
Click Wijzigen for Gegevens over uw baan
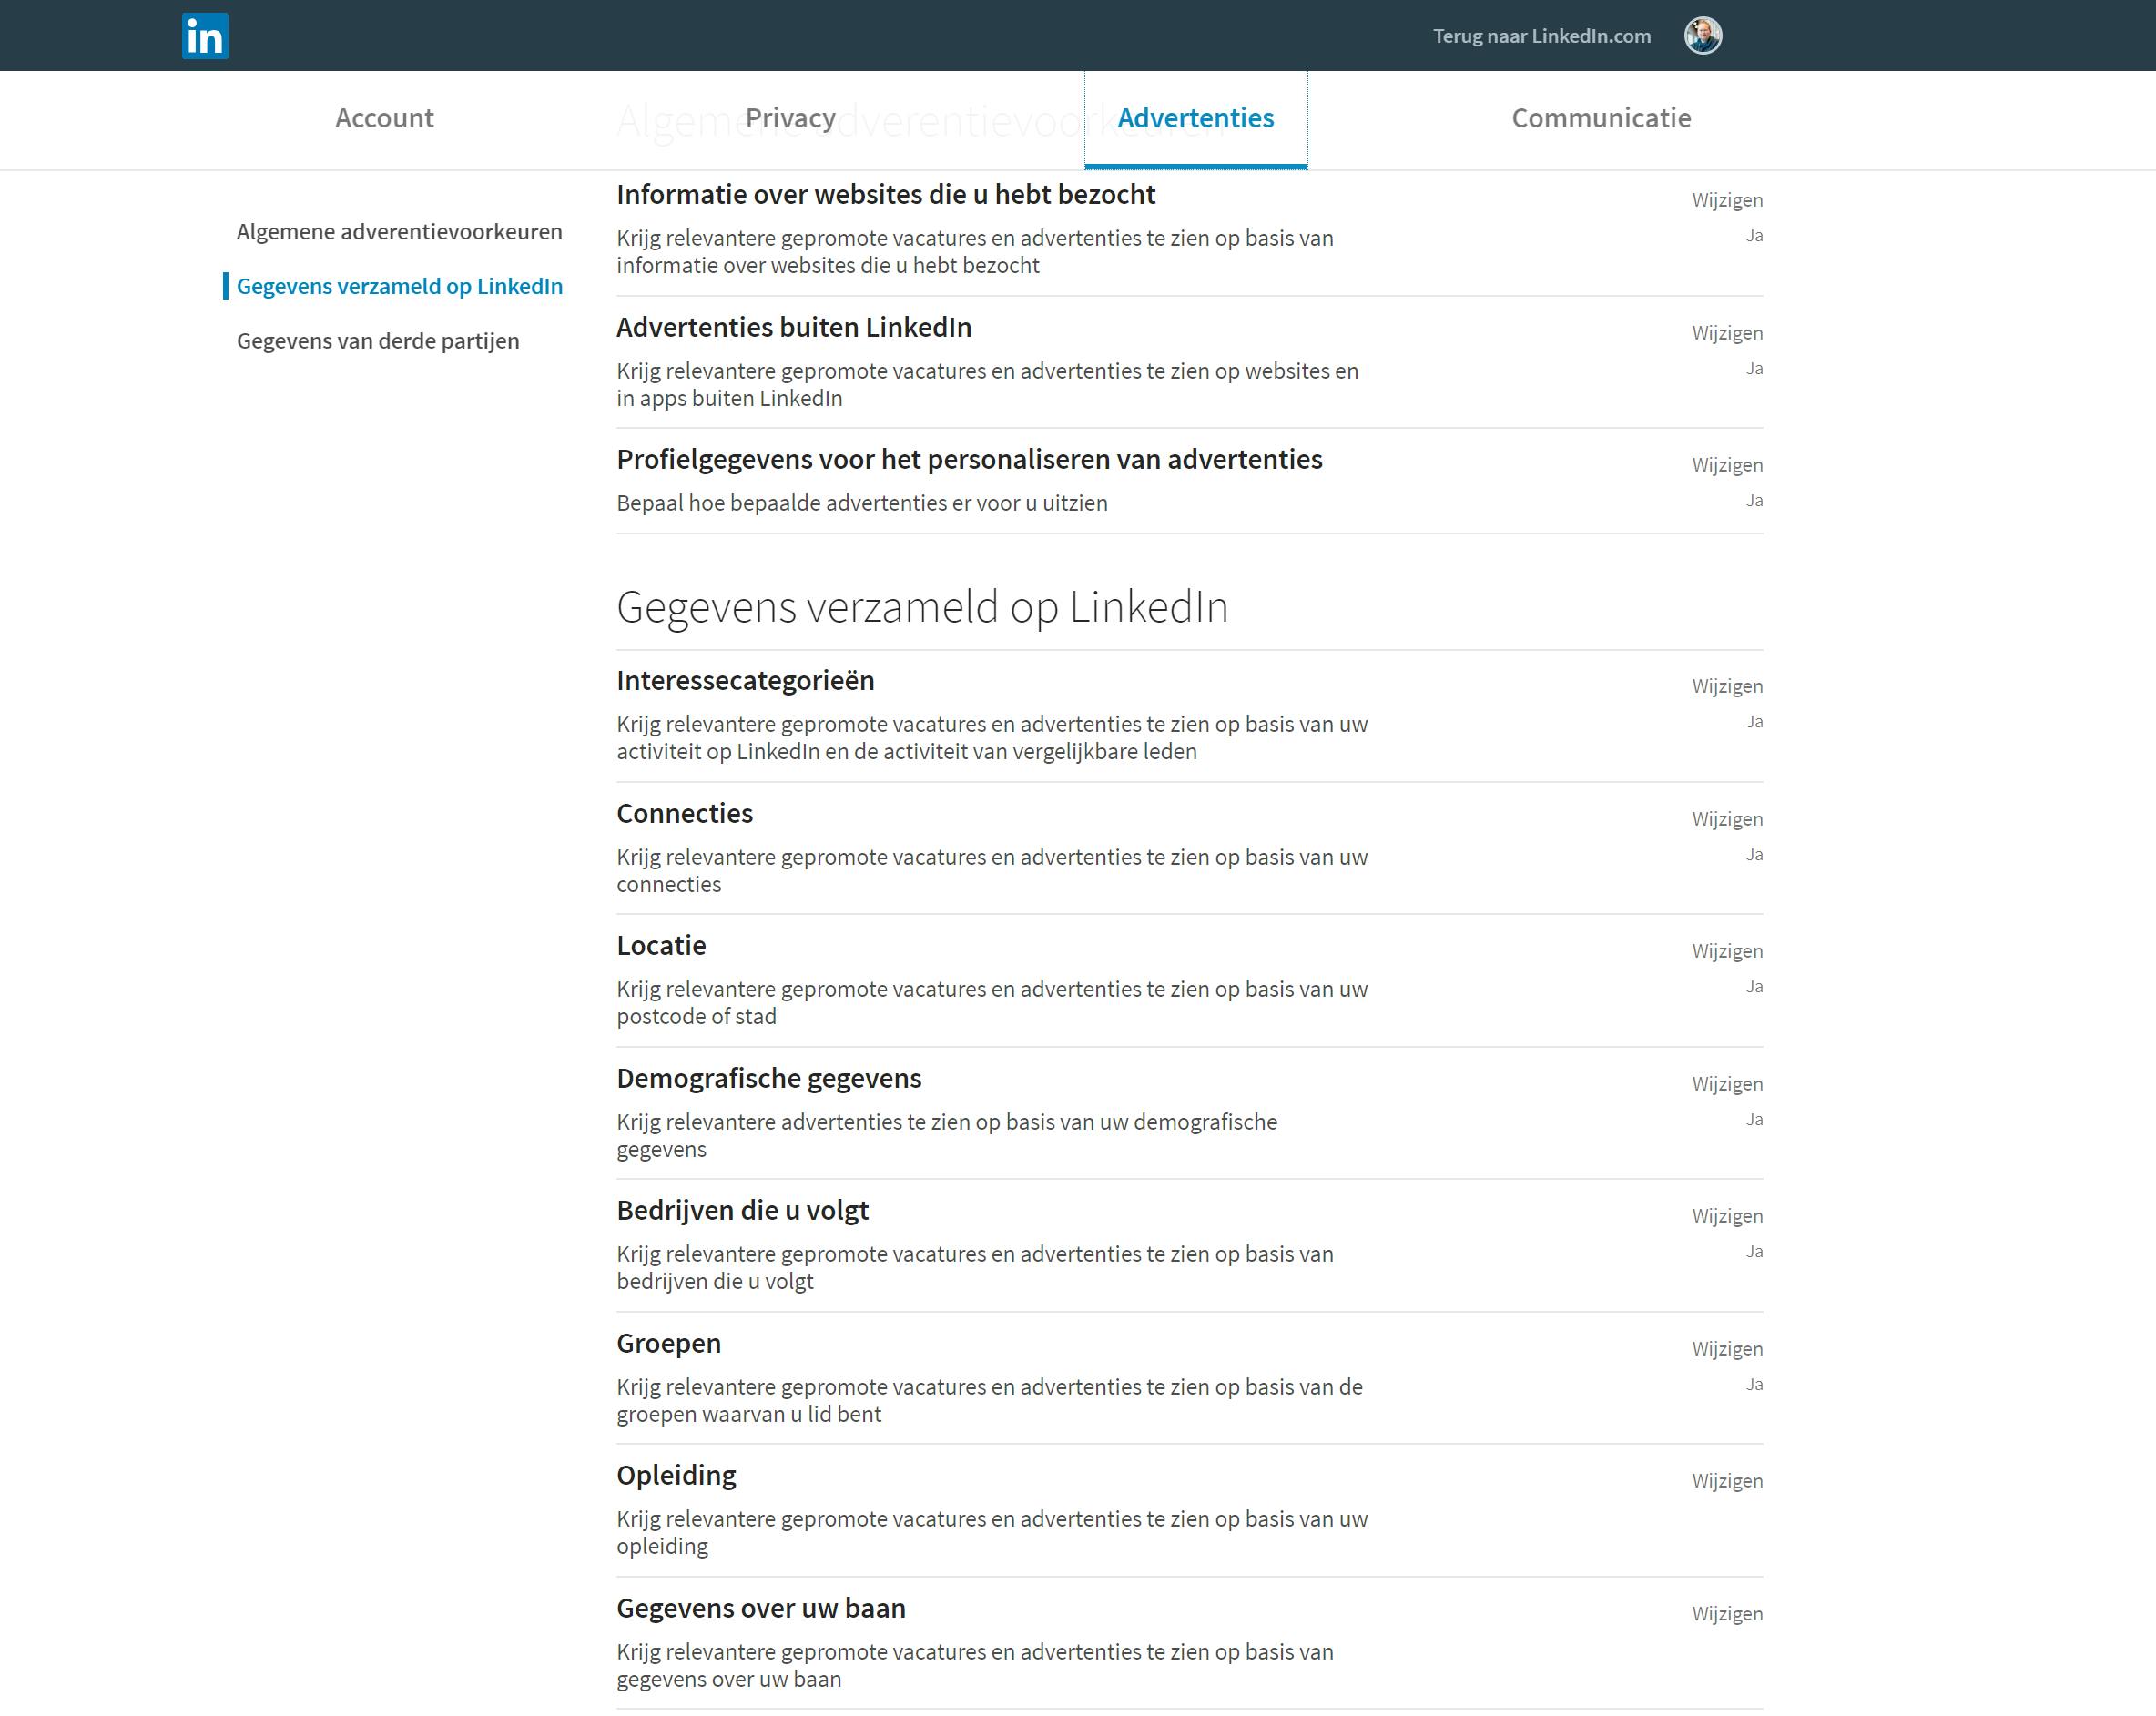click(x=1726, y=1614)
